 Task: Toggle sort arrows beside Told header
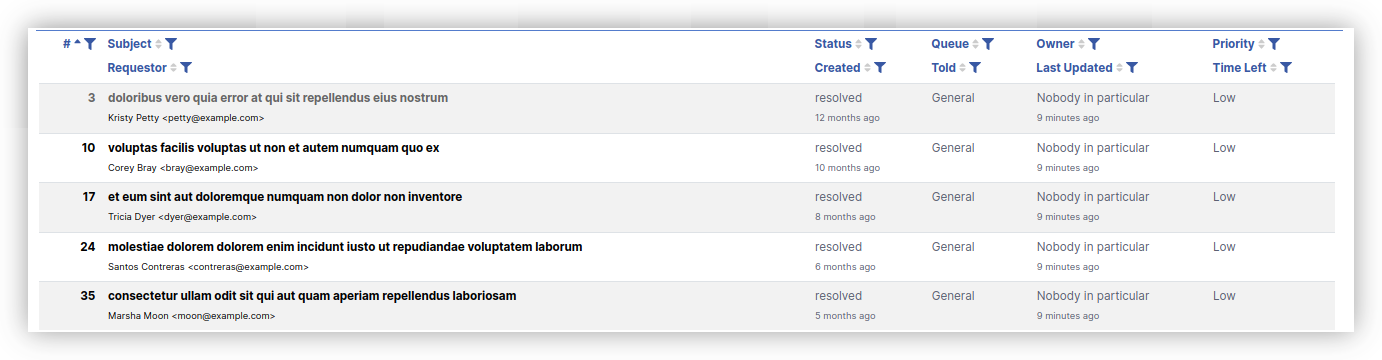[x=963, y=68]
